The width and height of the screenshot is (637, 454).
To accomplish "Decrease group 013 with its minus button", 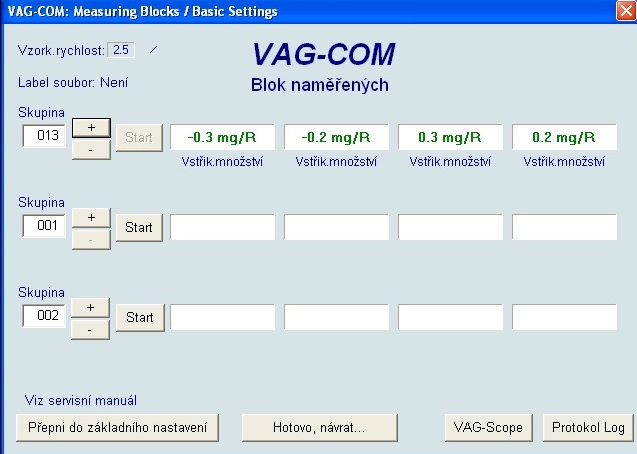I will [91, 150].
